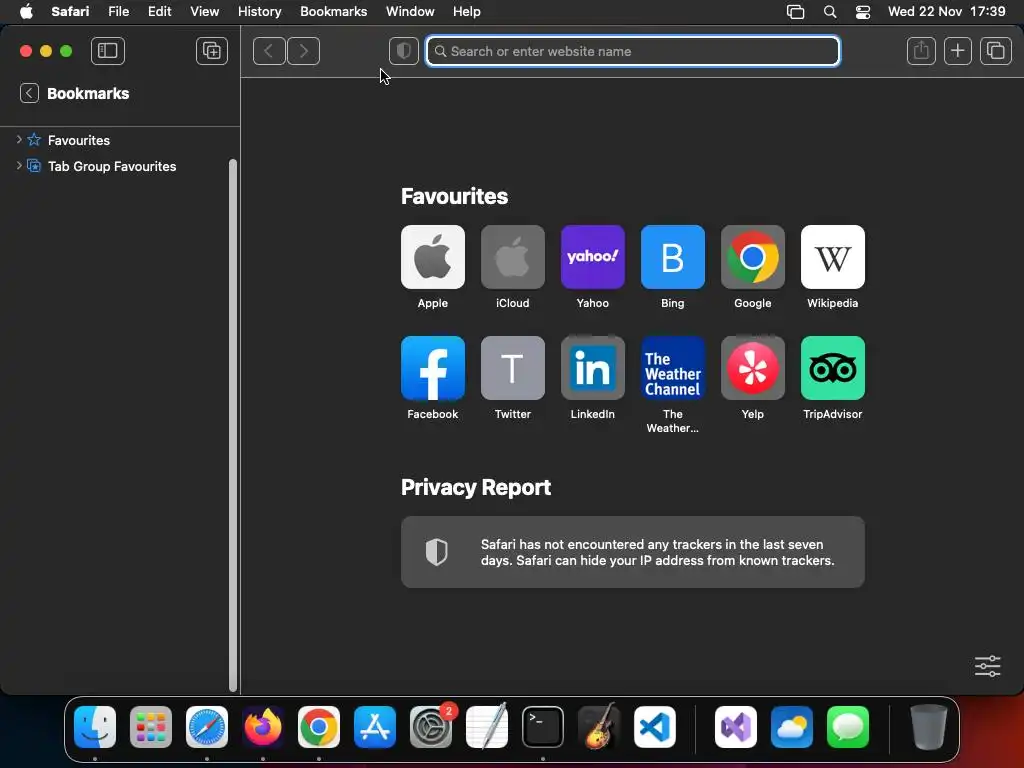Open the Trash in the Dock

coord(928,727)
